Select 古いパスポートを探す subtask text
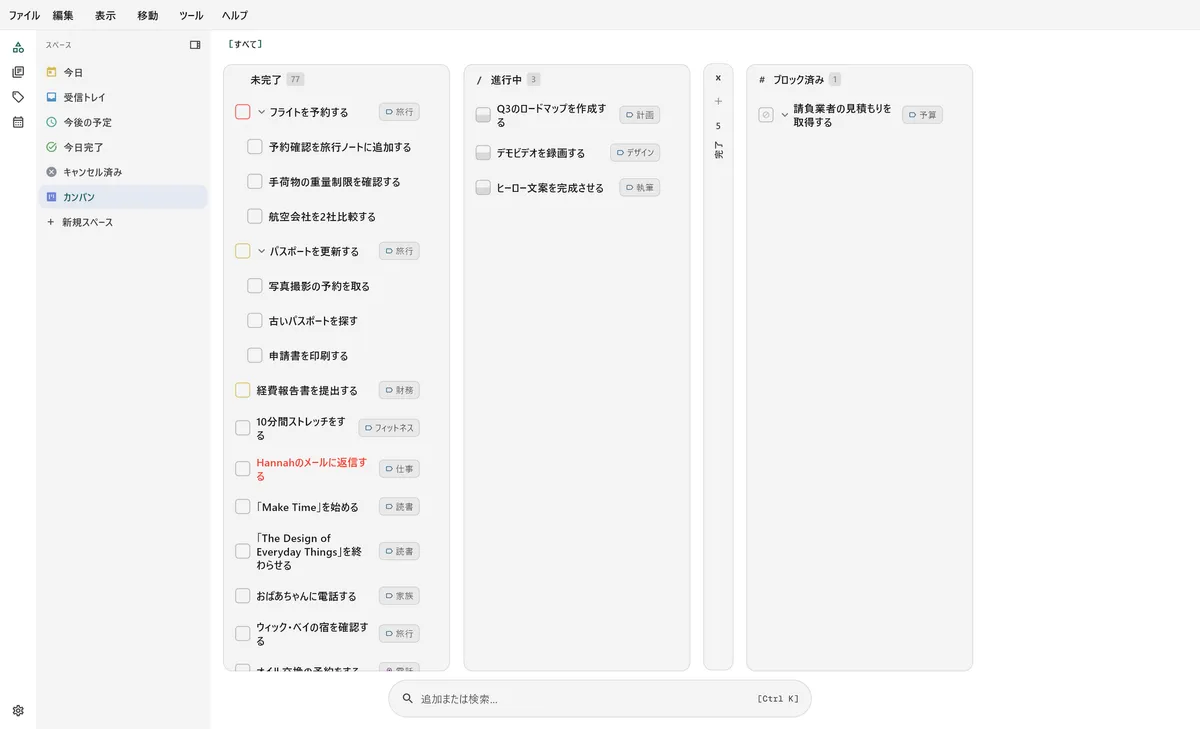This screenshot has height=729, width=1200. 313,321
